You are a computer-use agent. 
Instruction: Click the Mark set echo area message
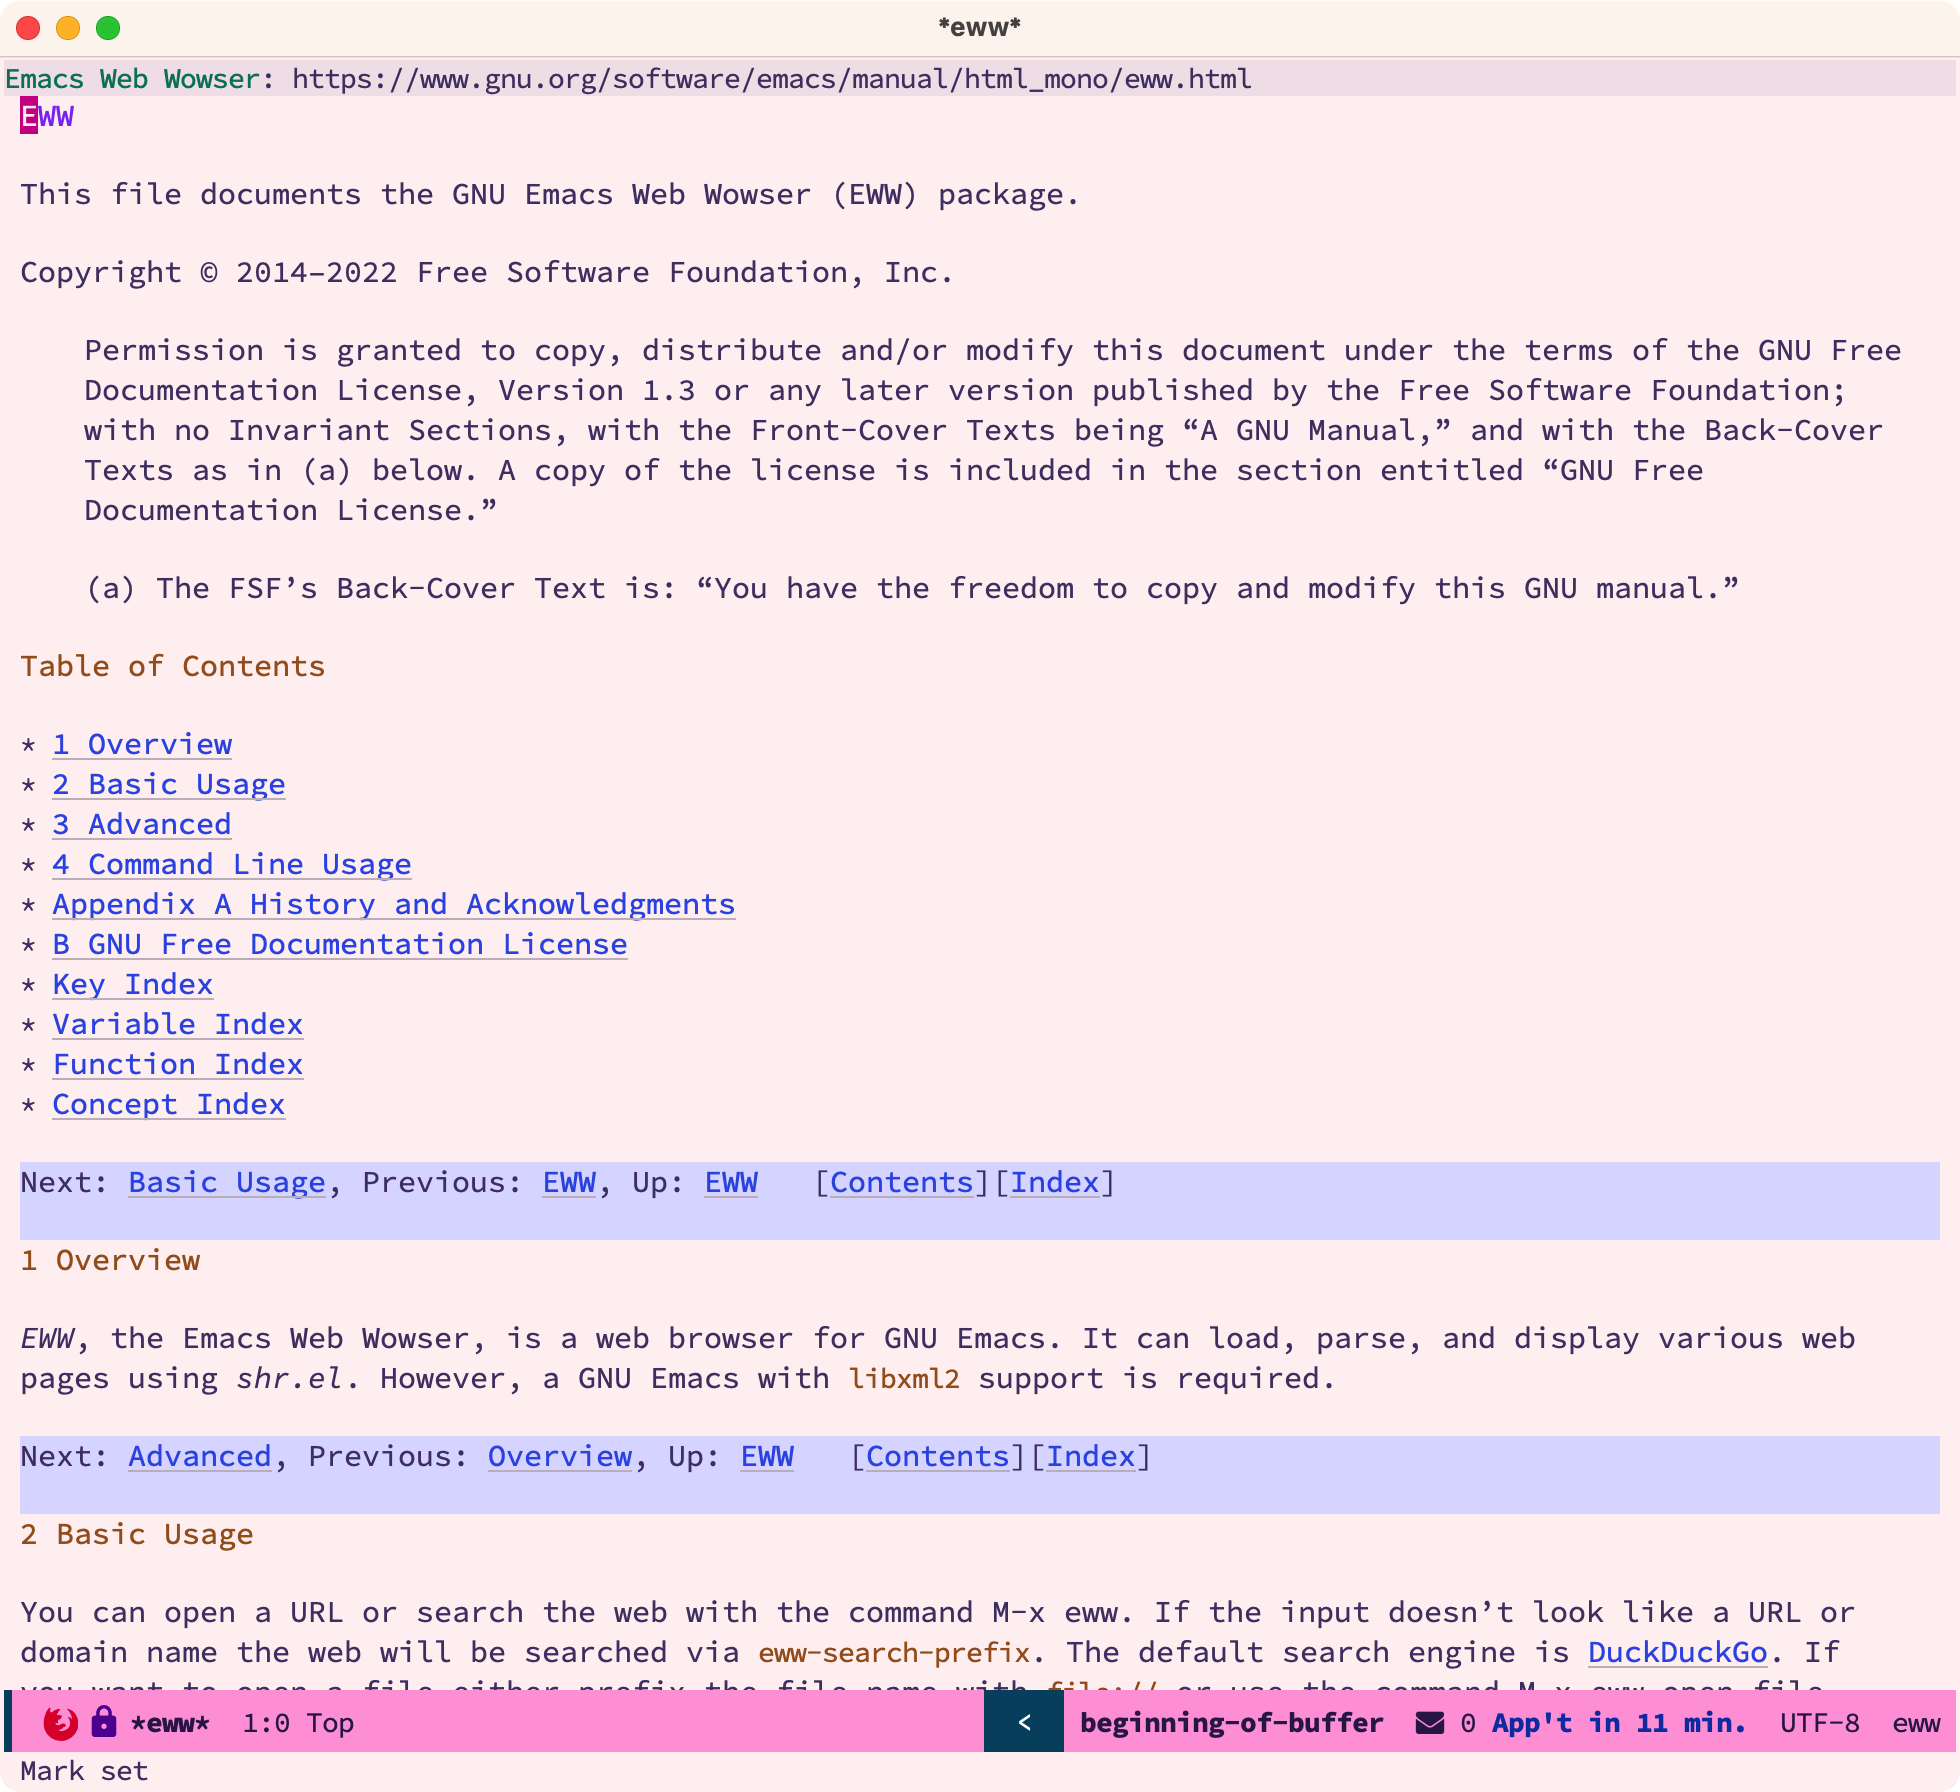click(x=84, y=1771)
